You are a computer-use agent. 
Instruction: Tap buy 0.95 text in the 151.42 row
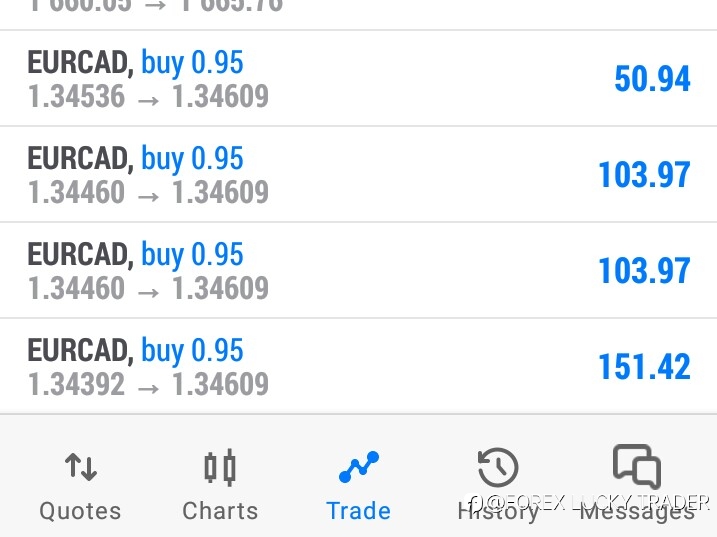coord(192,350)
